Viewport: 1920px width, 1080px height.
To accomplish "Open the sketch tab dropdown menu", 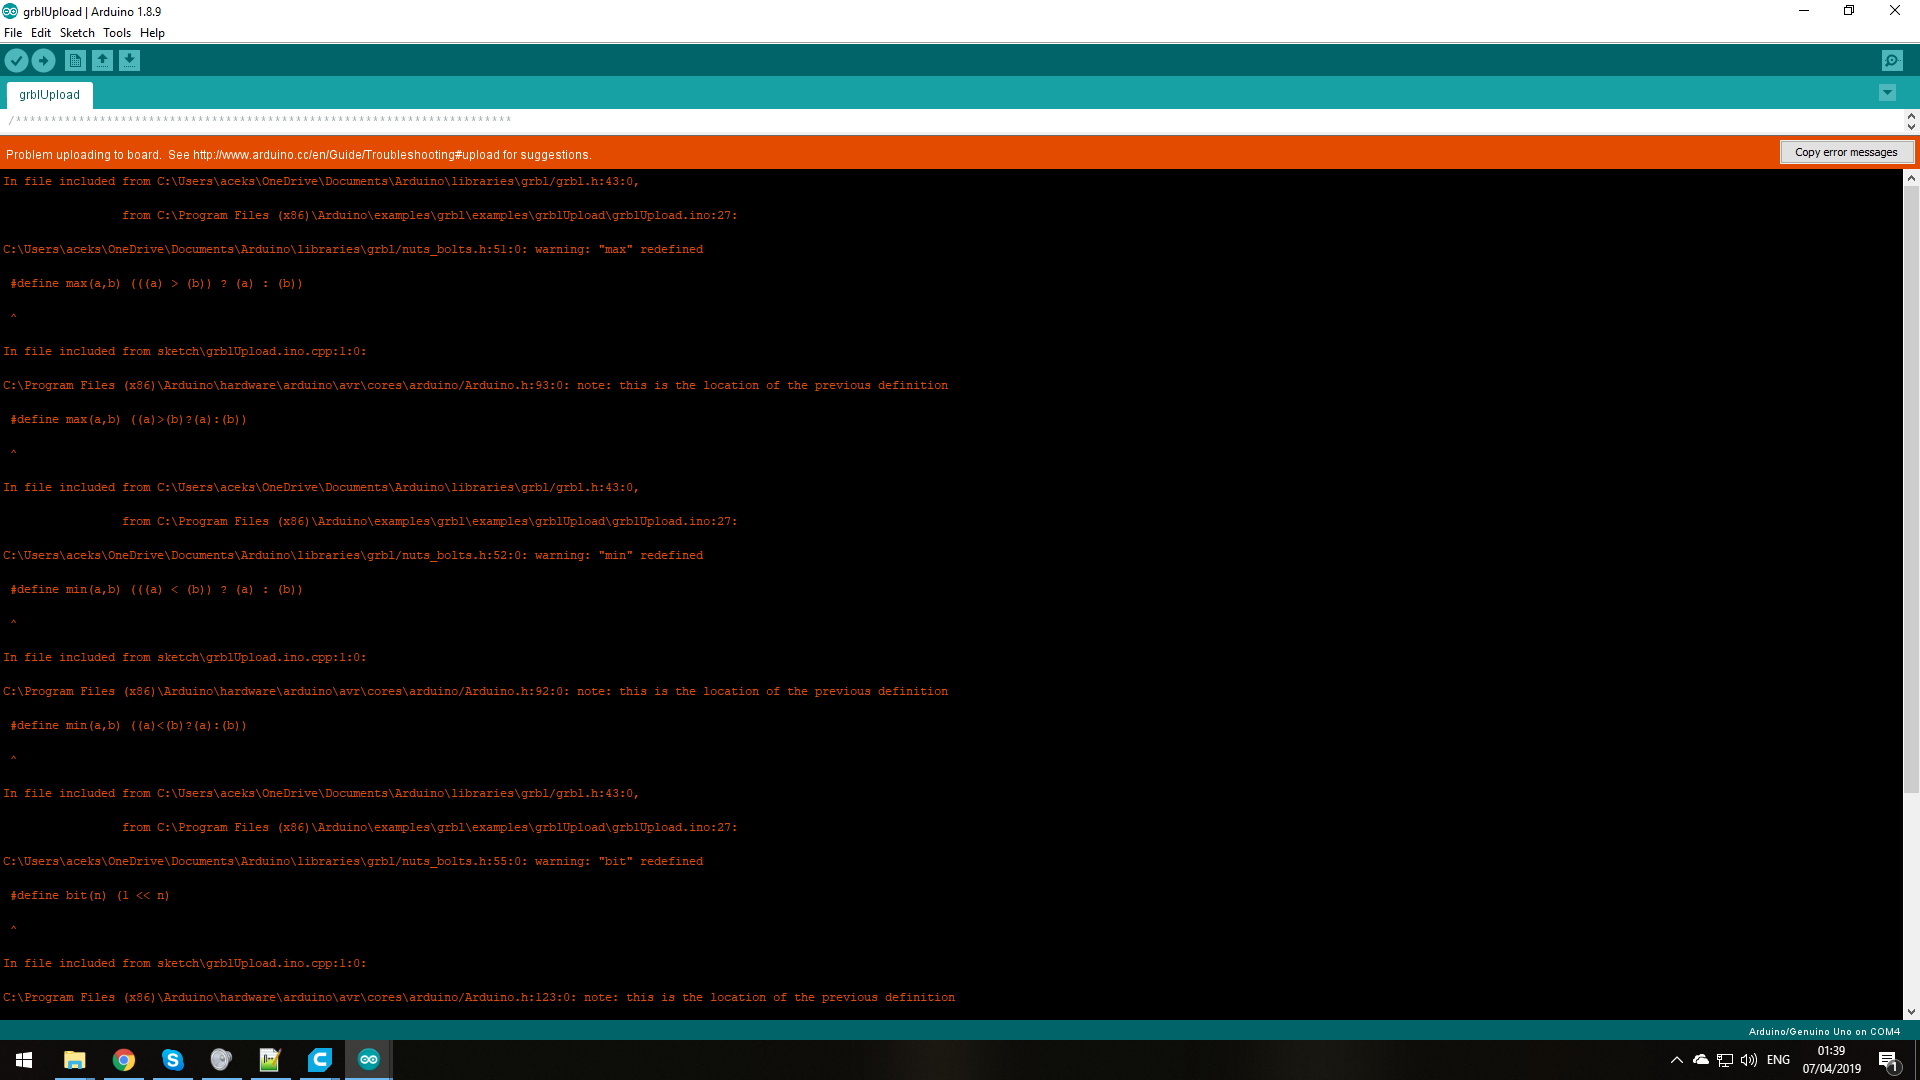I will [1887, 92].
